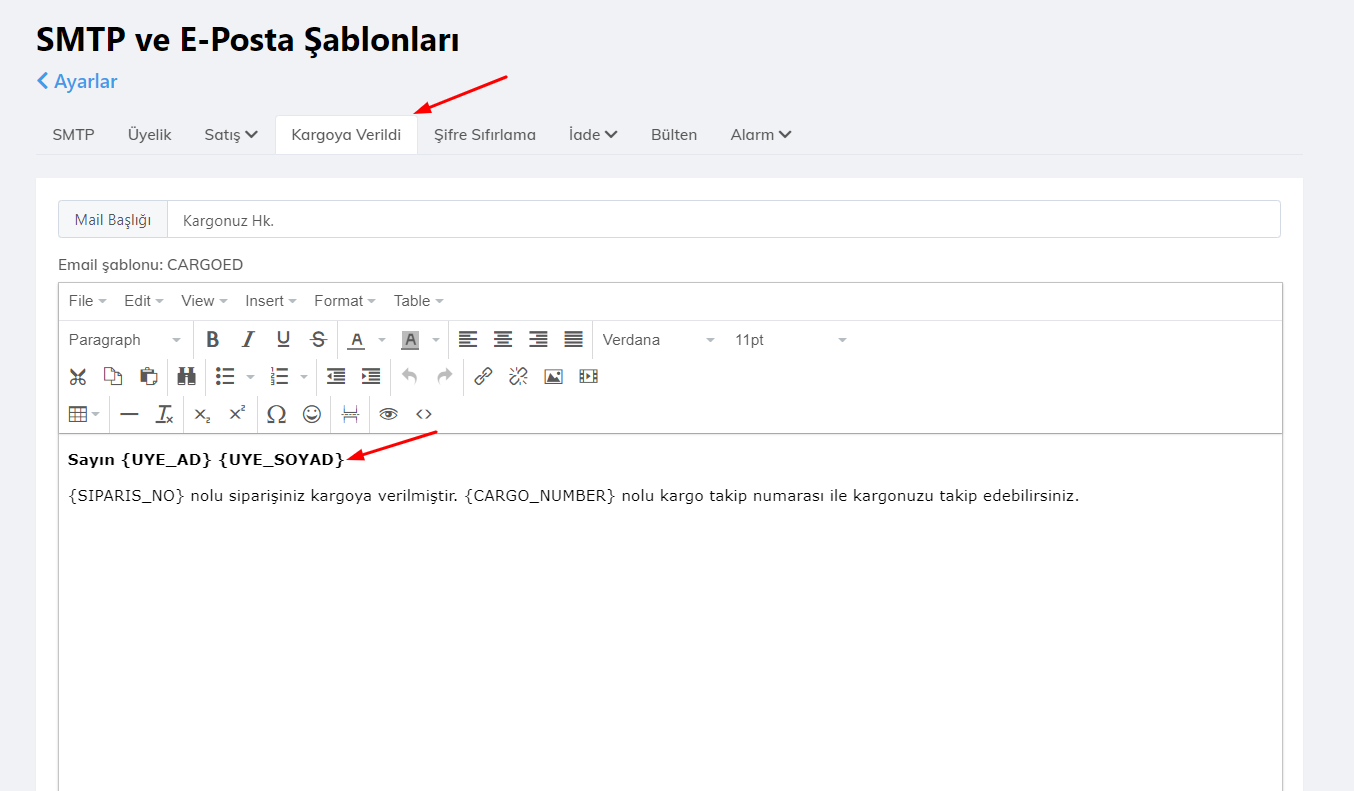Open the find and replace binoculars icon

click(x=186, y=377)
